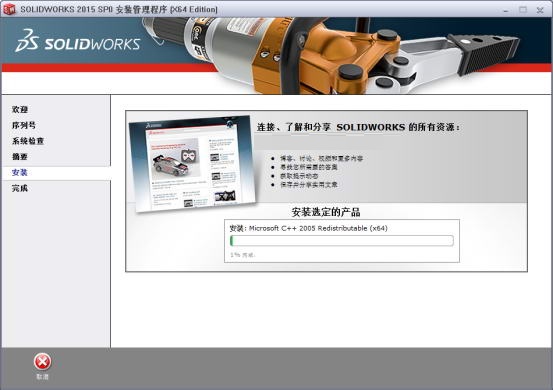Minimize the installation manager window
The image size is (553, 390).
[506, 10]
